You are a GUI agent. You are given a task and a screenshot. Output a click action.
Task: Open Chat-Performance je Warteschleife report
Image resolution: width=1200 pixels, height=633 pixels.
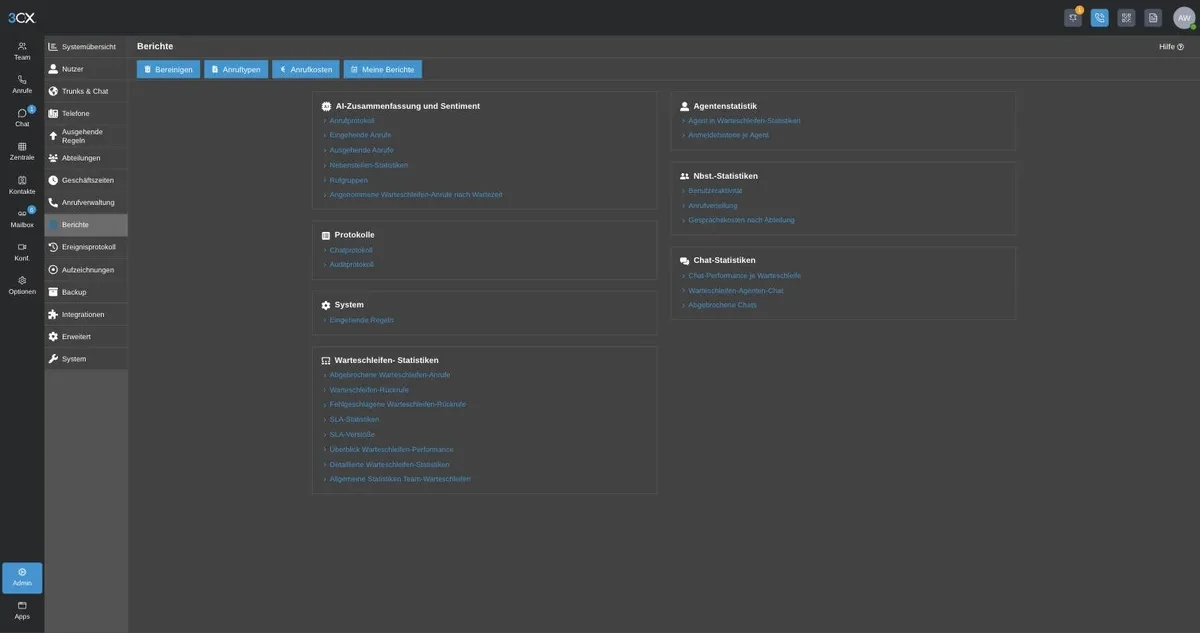tap(745, 276)
